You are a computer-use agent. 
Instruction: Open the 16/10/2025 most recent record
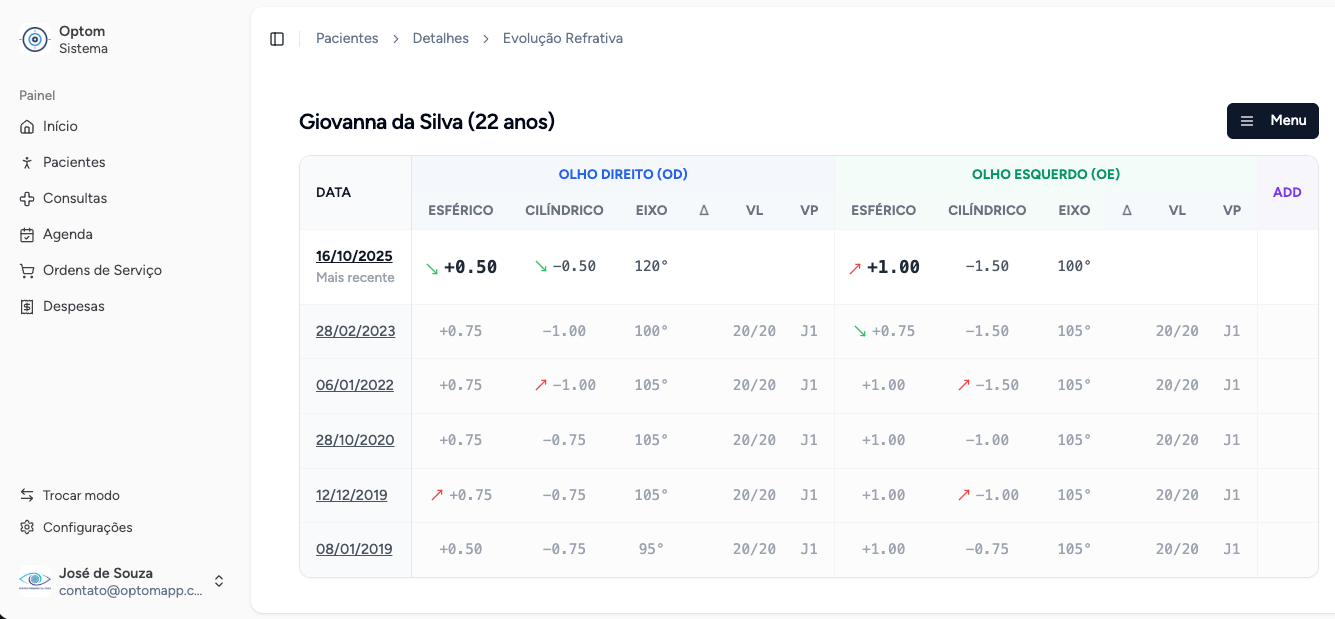tap(354, 255)
